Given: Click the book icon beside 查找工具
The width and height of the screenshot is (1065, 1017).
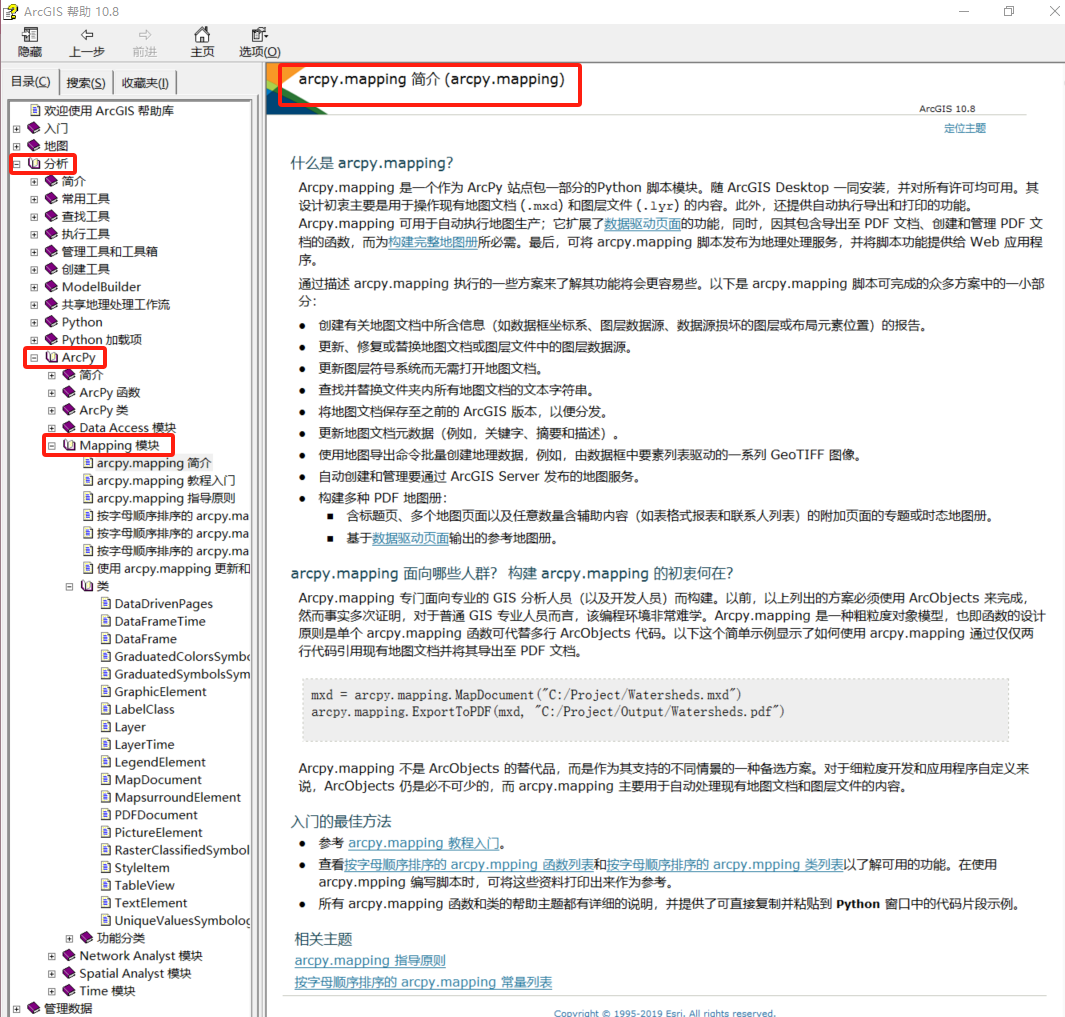Looking at the screenshot, I should pos(52,216).
